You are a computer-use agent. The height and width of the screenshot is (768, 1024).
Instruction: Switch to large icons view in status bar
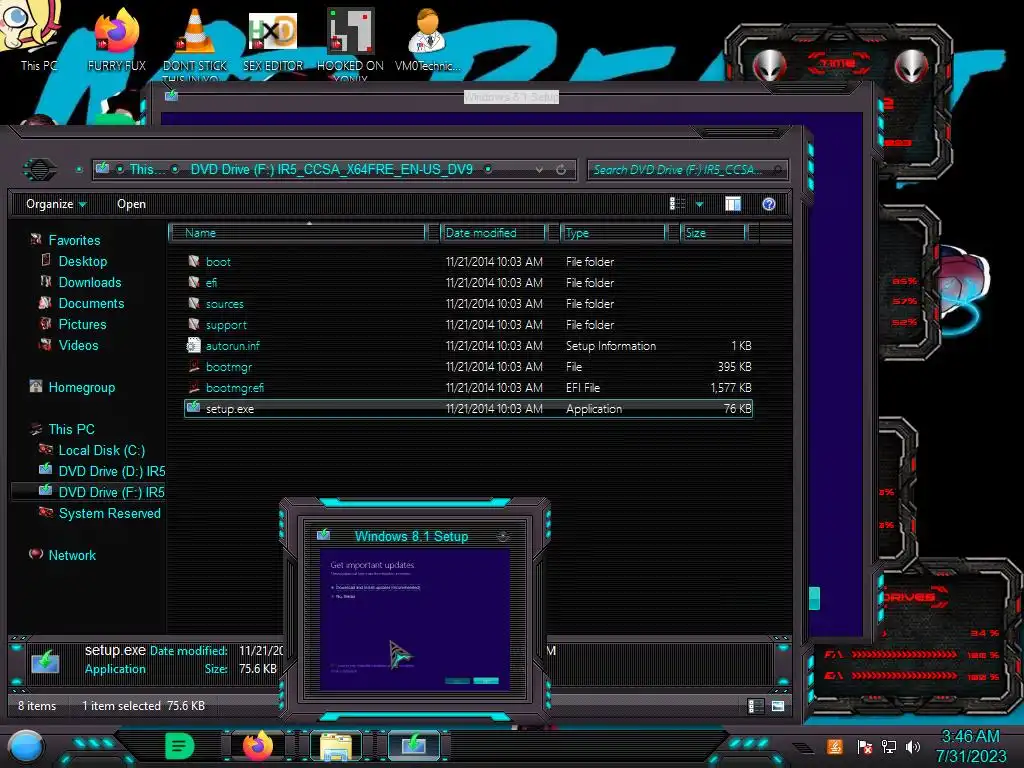pyautogui.click(x=778, y=706)
